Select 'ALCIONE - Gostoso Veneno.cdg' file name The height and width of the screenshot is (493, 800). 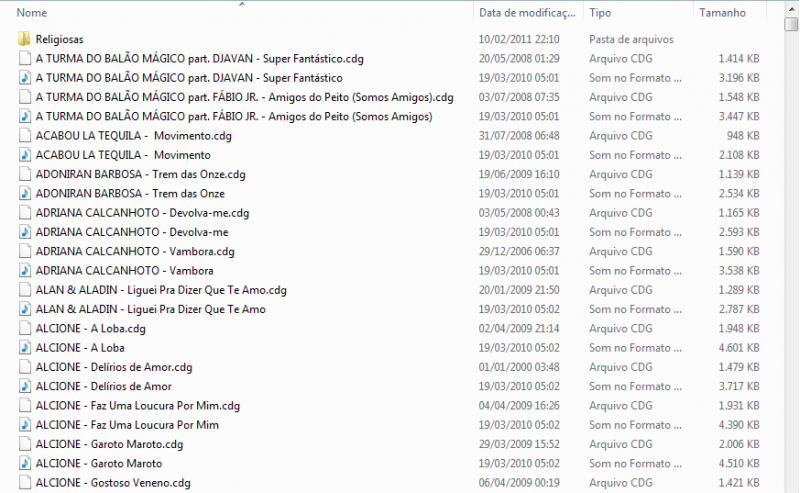point(113,483)
